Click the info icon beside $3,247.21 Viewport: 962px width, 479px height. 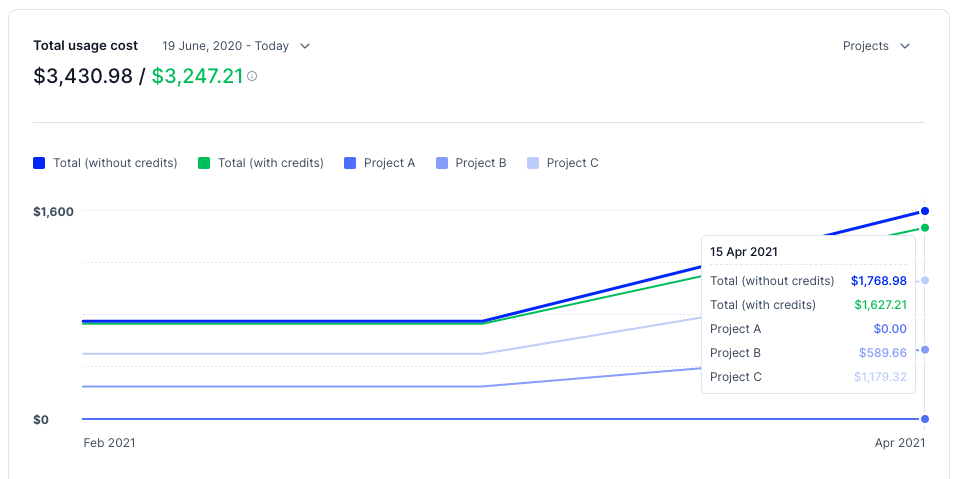pyautogui.click(x=252, y=77)
